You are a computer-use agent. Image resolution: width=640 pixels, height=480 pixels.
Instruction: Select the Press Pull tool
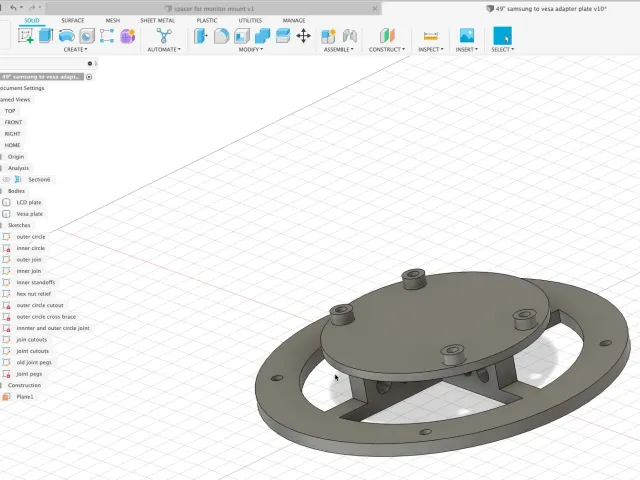[x=200, y=36]
